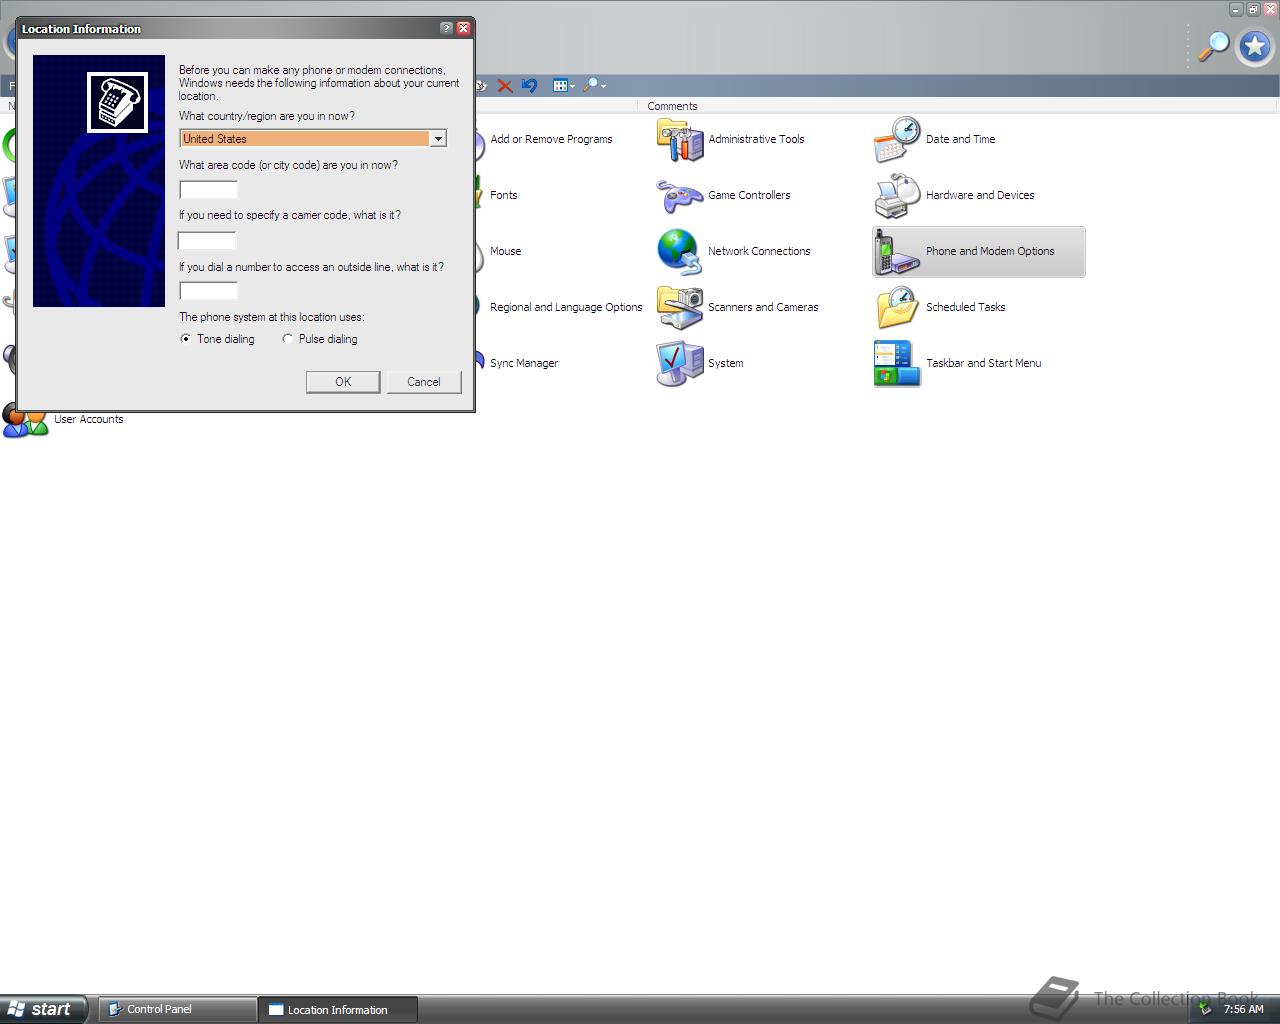Screen dimensions: 1280x1024
Task: Open System applet icon
Action: (x=680, y=364)
